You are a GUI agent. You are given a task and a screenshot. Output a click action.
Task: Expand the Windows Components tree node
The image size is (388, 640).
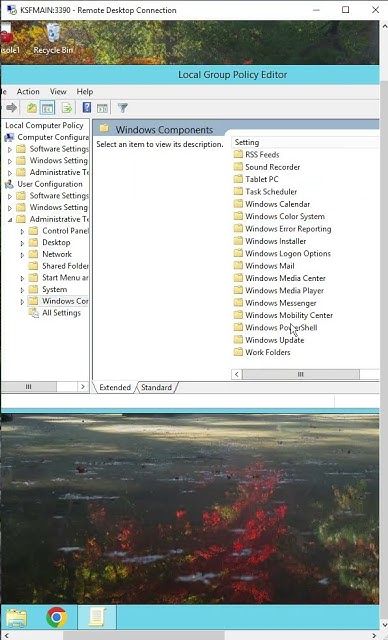coord(22,302)
